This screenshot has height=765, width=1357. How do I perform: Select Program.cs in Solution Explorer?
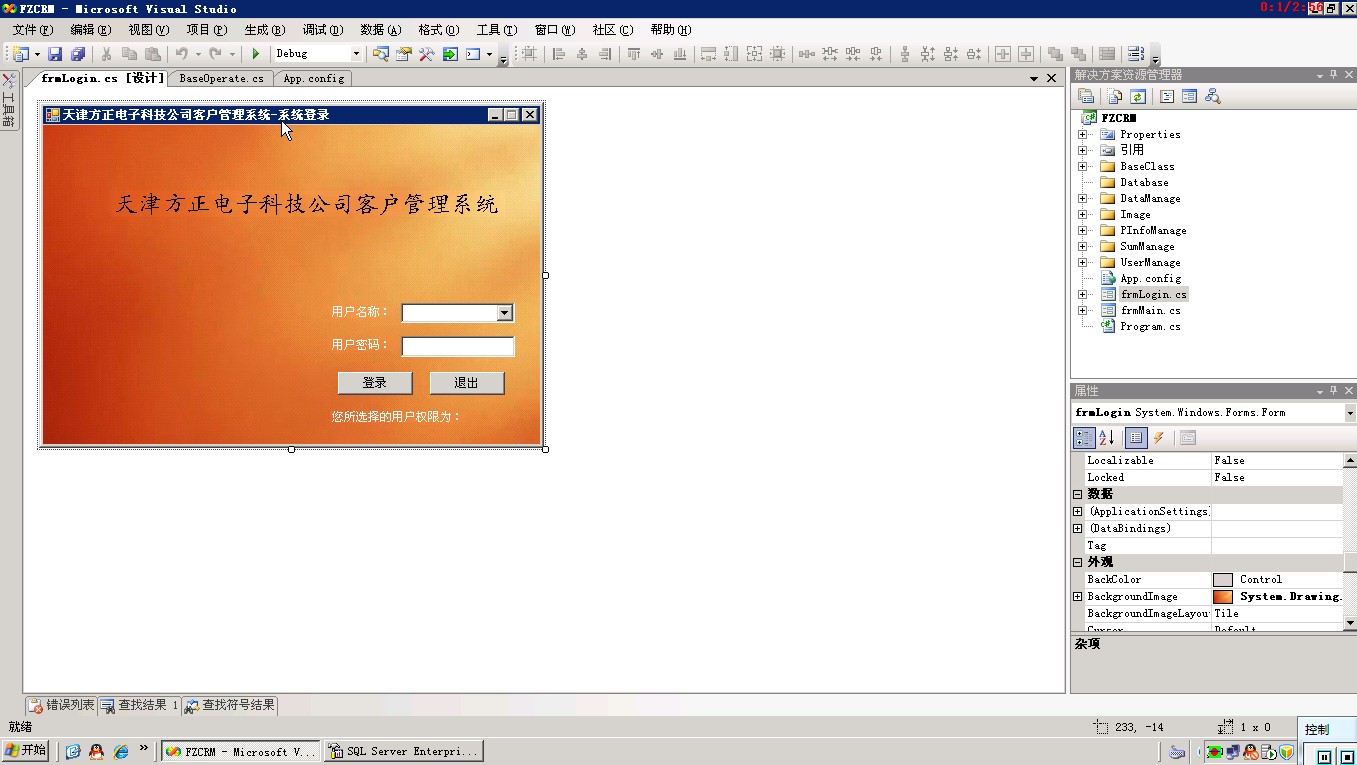click(1150, 326)
